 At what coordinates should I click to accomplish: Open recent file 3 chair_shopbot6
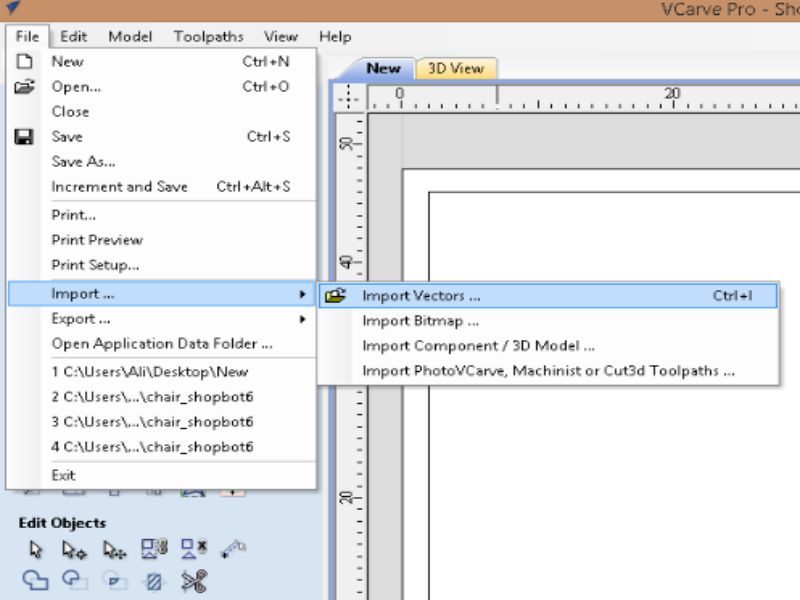(x=161, y=421)
